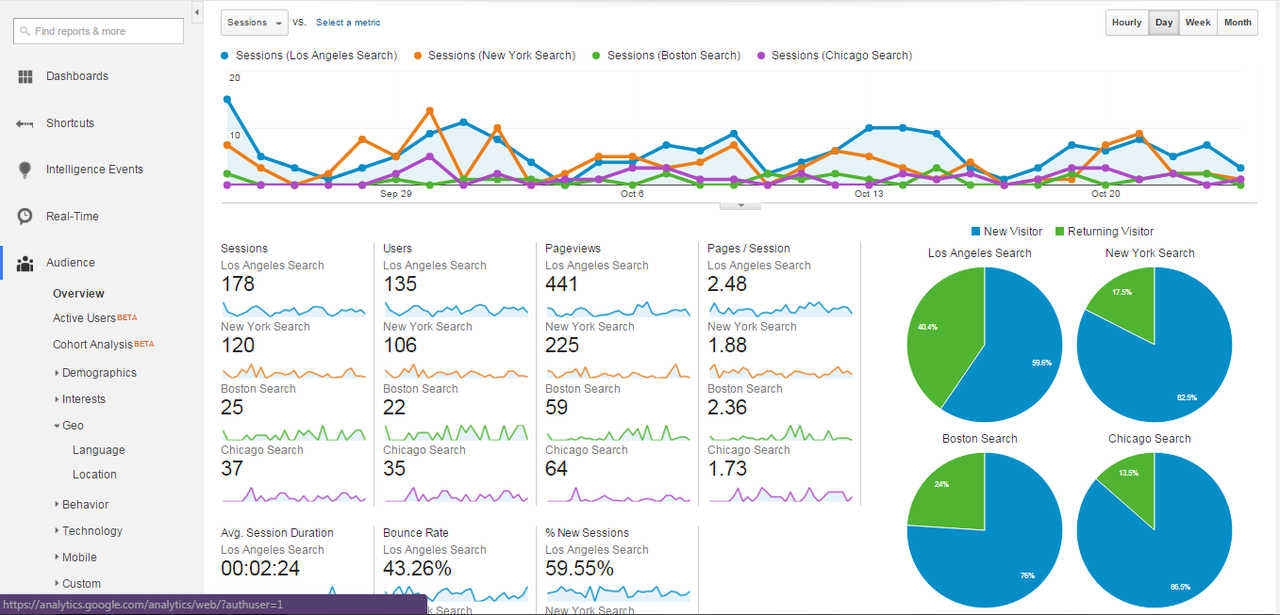Open Location report under Geo
This screenshot has height=615, width=1280.
pos(95,475)
